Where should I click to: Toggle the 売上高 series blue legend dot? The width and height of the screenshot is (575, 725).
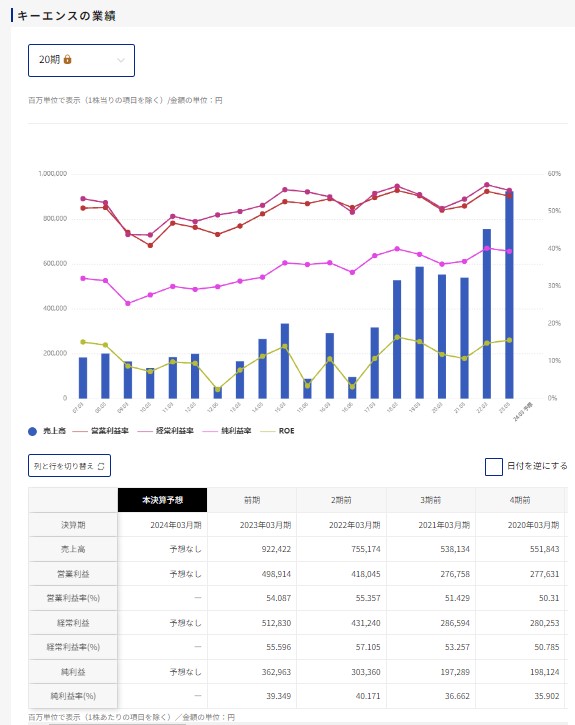[32, 431]
